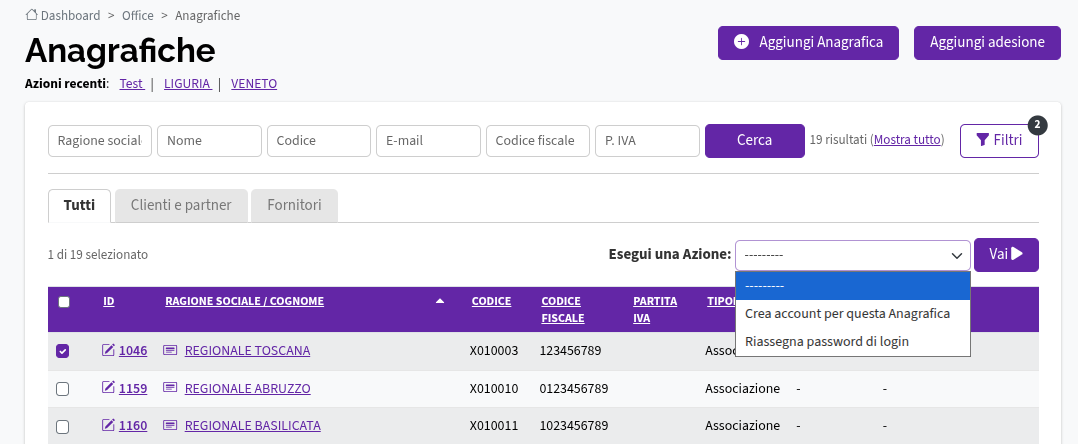Click code cell X010003
This screenshot has width=1078, height=444.
(494, 351)
